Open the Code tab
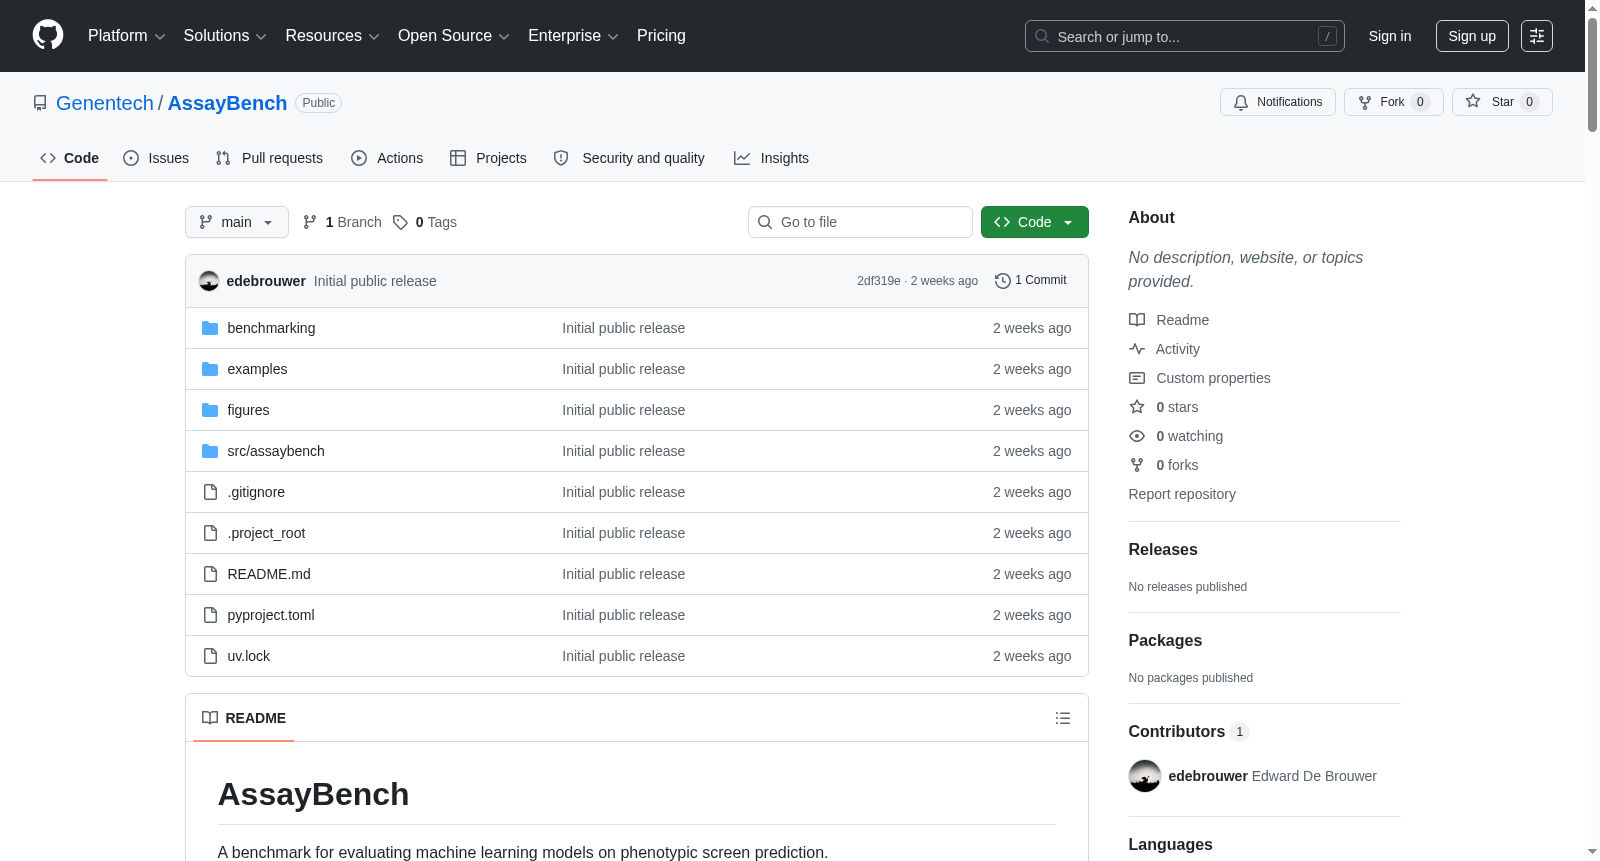This screenshot has width=1600, height=861. (x=70, y=158)
